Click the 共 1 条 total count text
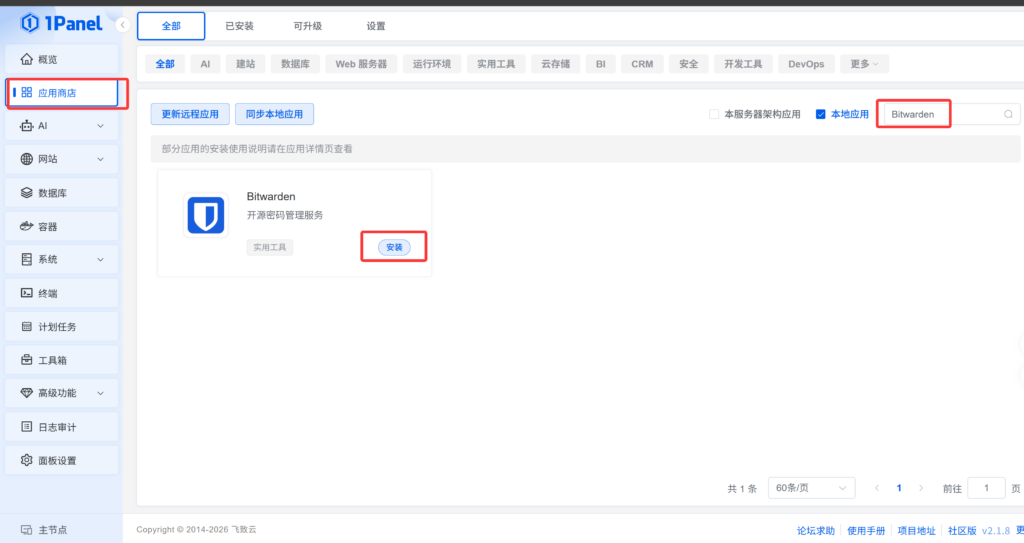This screenshot has width=1024, height=543. click(742, 489)
